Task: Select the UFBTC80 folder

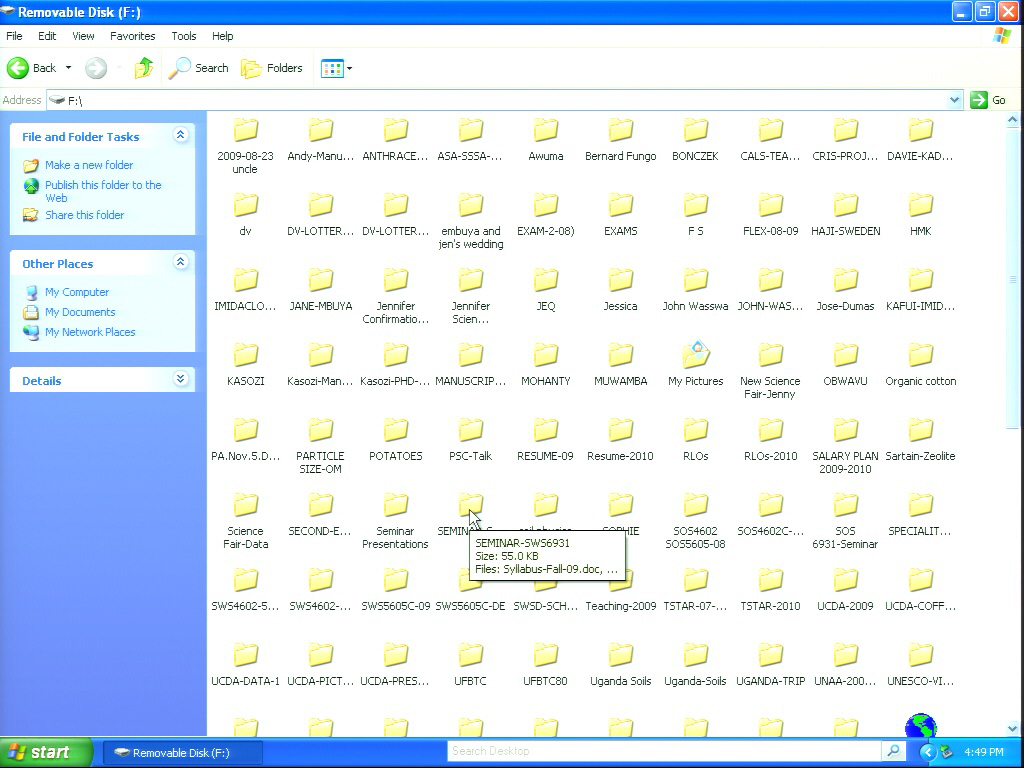Action: 545,665
